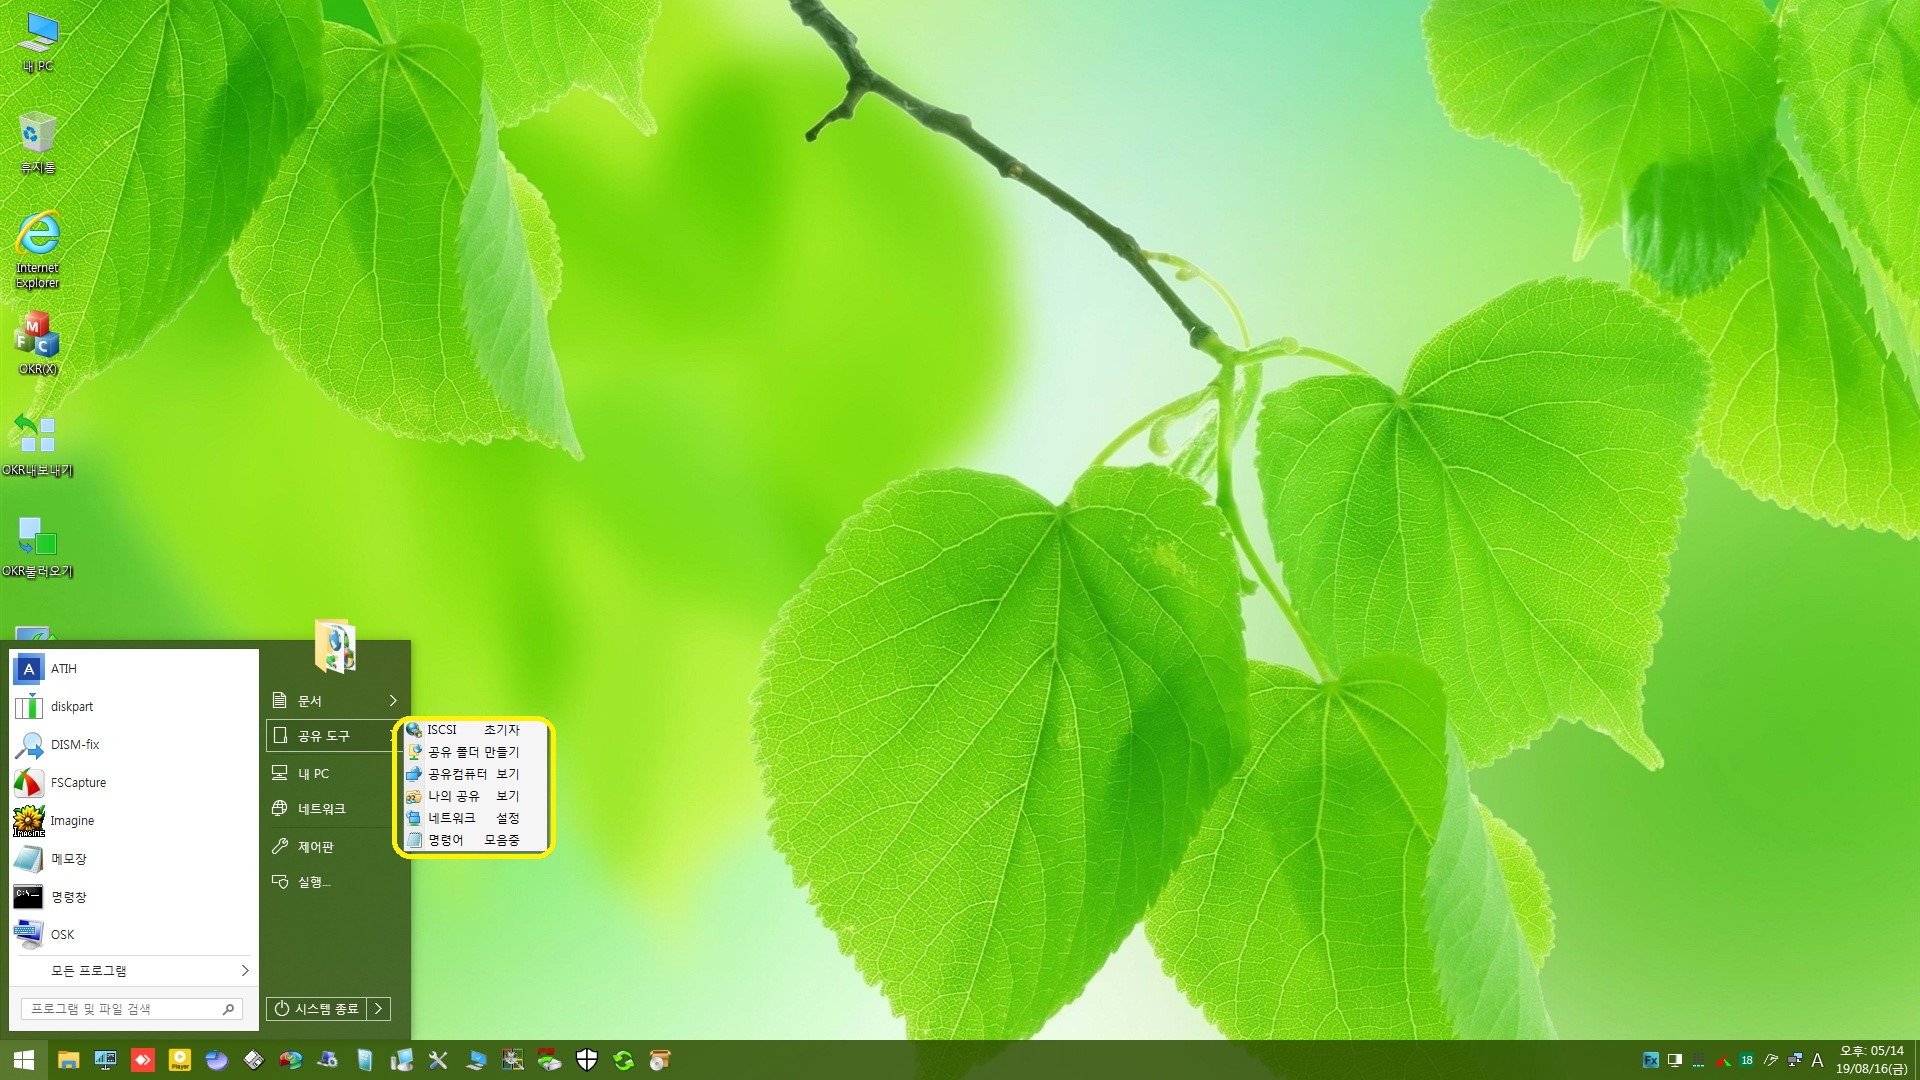Select 공유 폴더 만들기
The image size is (1920, 1080).
point(473,751)
